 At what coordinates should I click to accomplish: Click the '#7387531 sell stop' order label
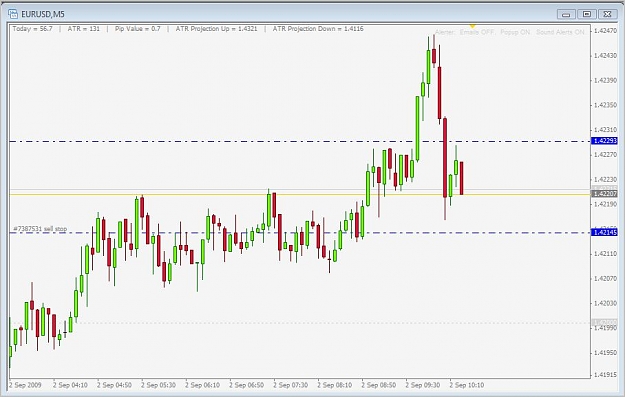(40, 229)
